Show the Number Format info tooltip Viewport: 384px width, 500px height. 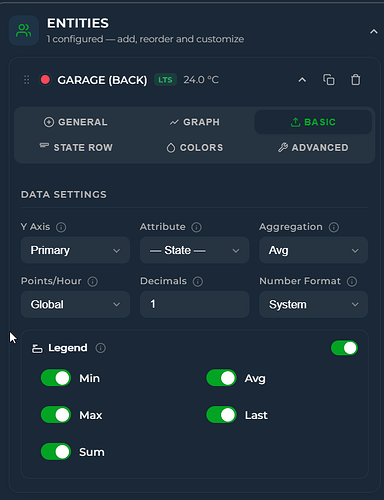352,282
